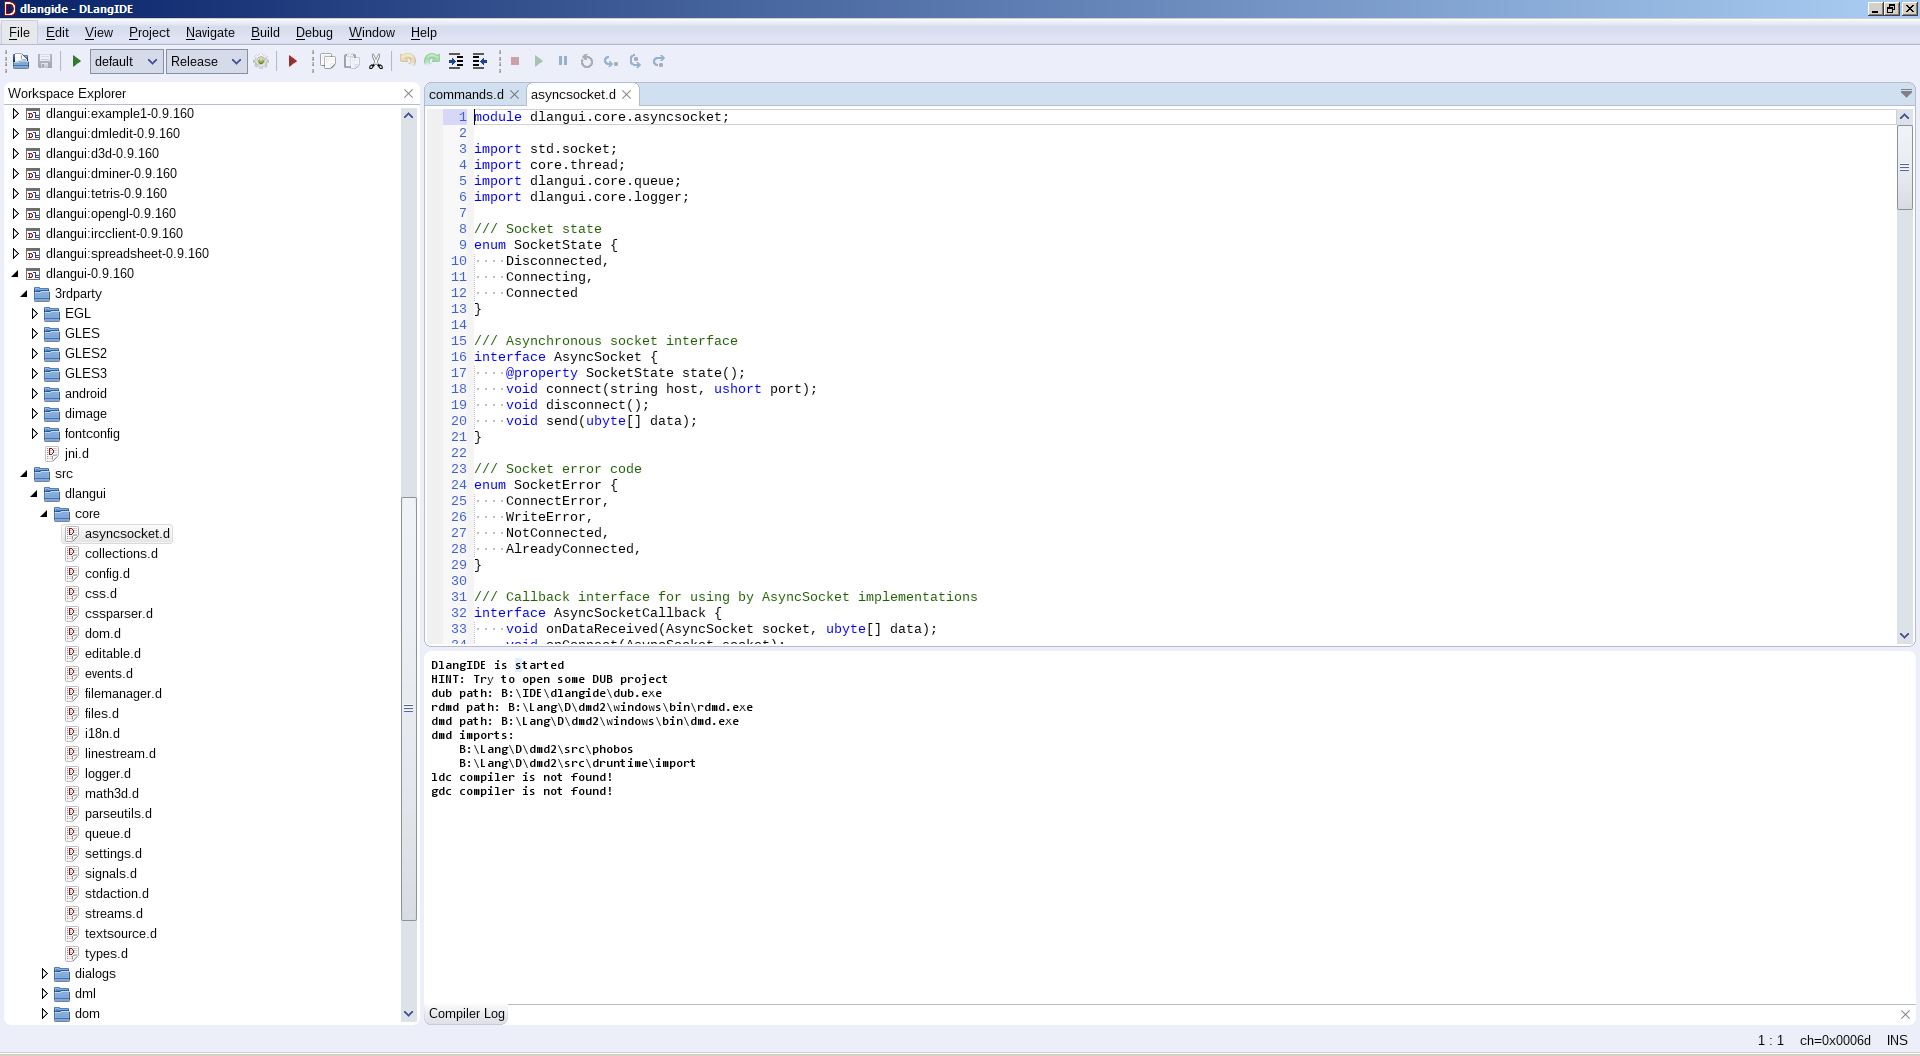Image resolution: width=1920 pixels, height=1056 pixels.
Task: Expand dlangui:example1-0.9.160 project node
Action: coord(15,113)
